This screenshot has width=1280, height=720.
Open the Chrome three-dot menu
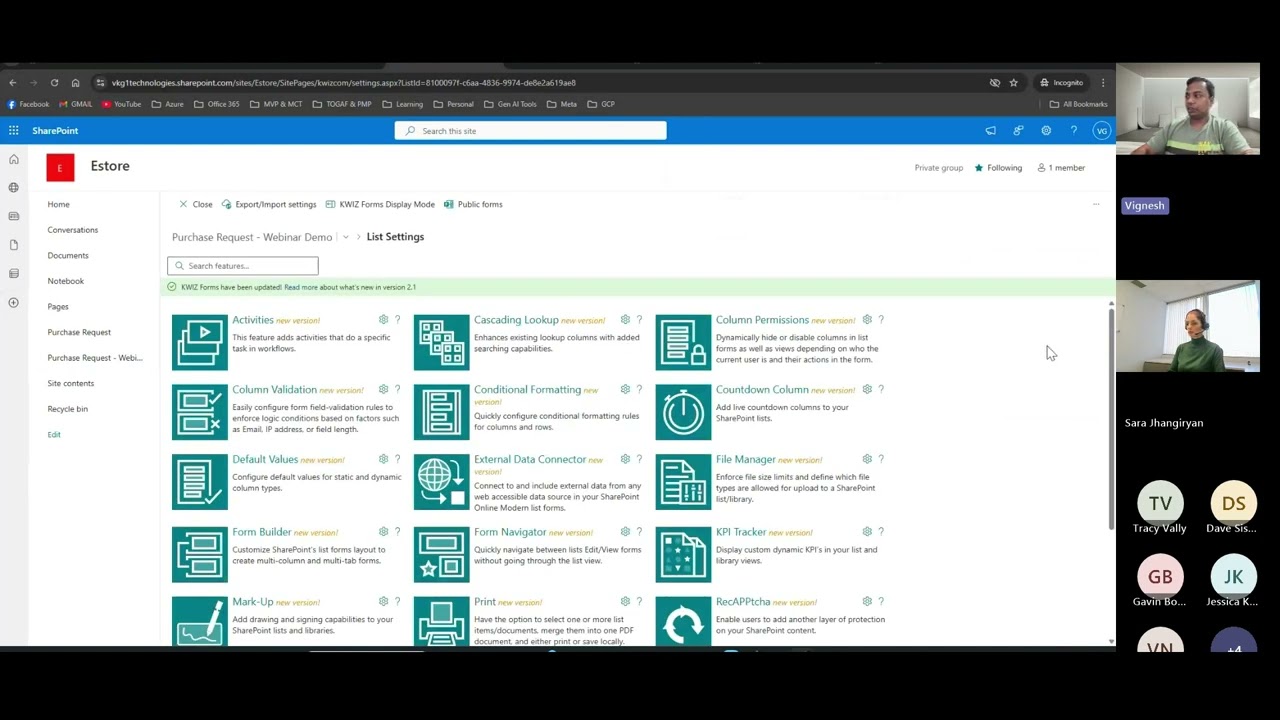point(1103,83)
